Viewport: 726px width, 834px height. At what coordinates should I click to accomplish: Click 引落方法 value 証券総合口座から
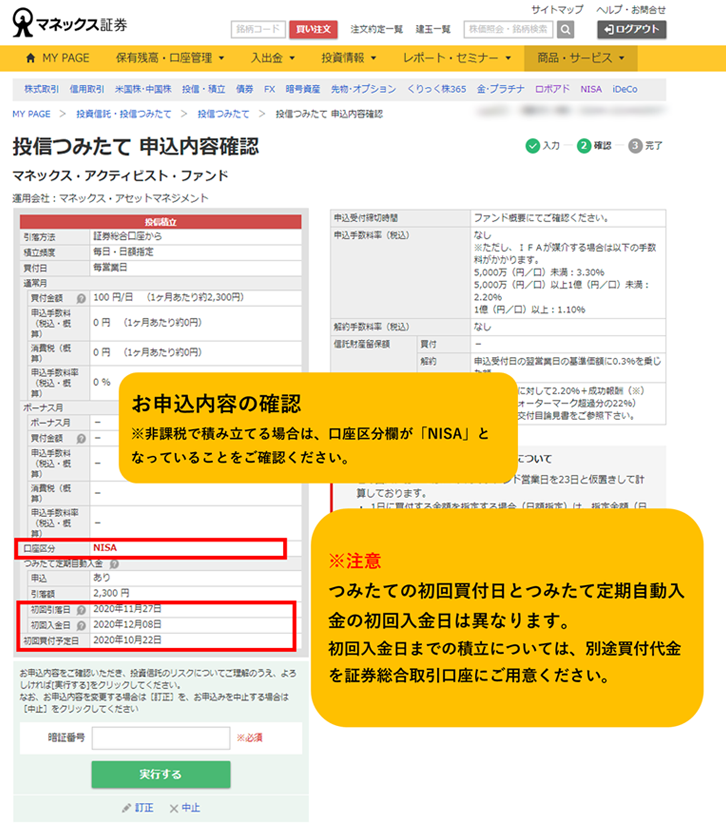[x=128, y=236]
